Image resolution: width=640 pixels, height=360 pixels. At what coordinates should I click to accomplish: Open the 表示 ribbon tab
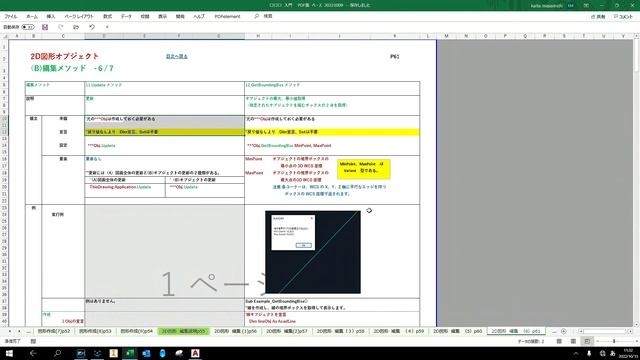pos(162,16)
